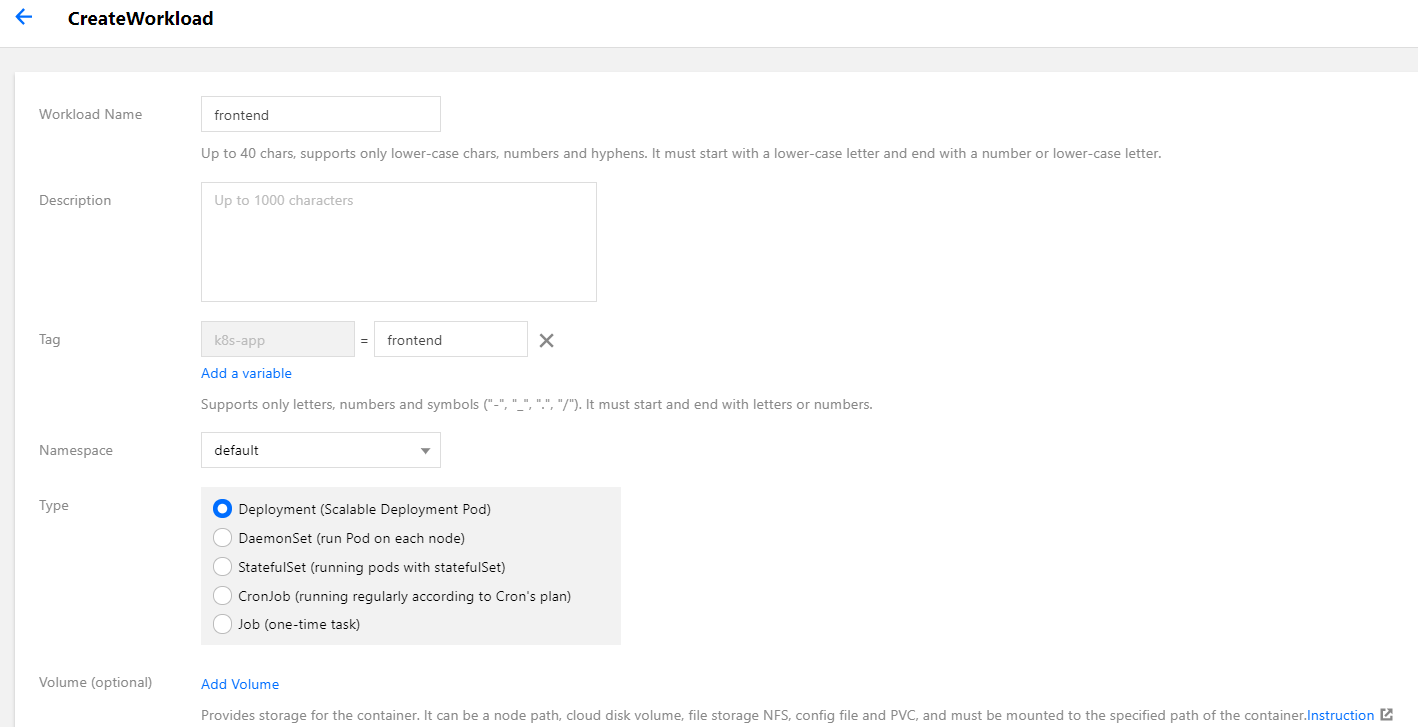Click the disabled k8s-app tag key field
This screenshot has width=1418, height=727.
tap(277, 340)
